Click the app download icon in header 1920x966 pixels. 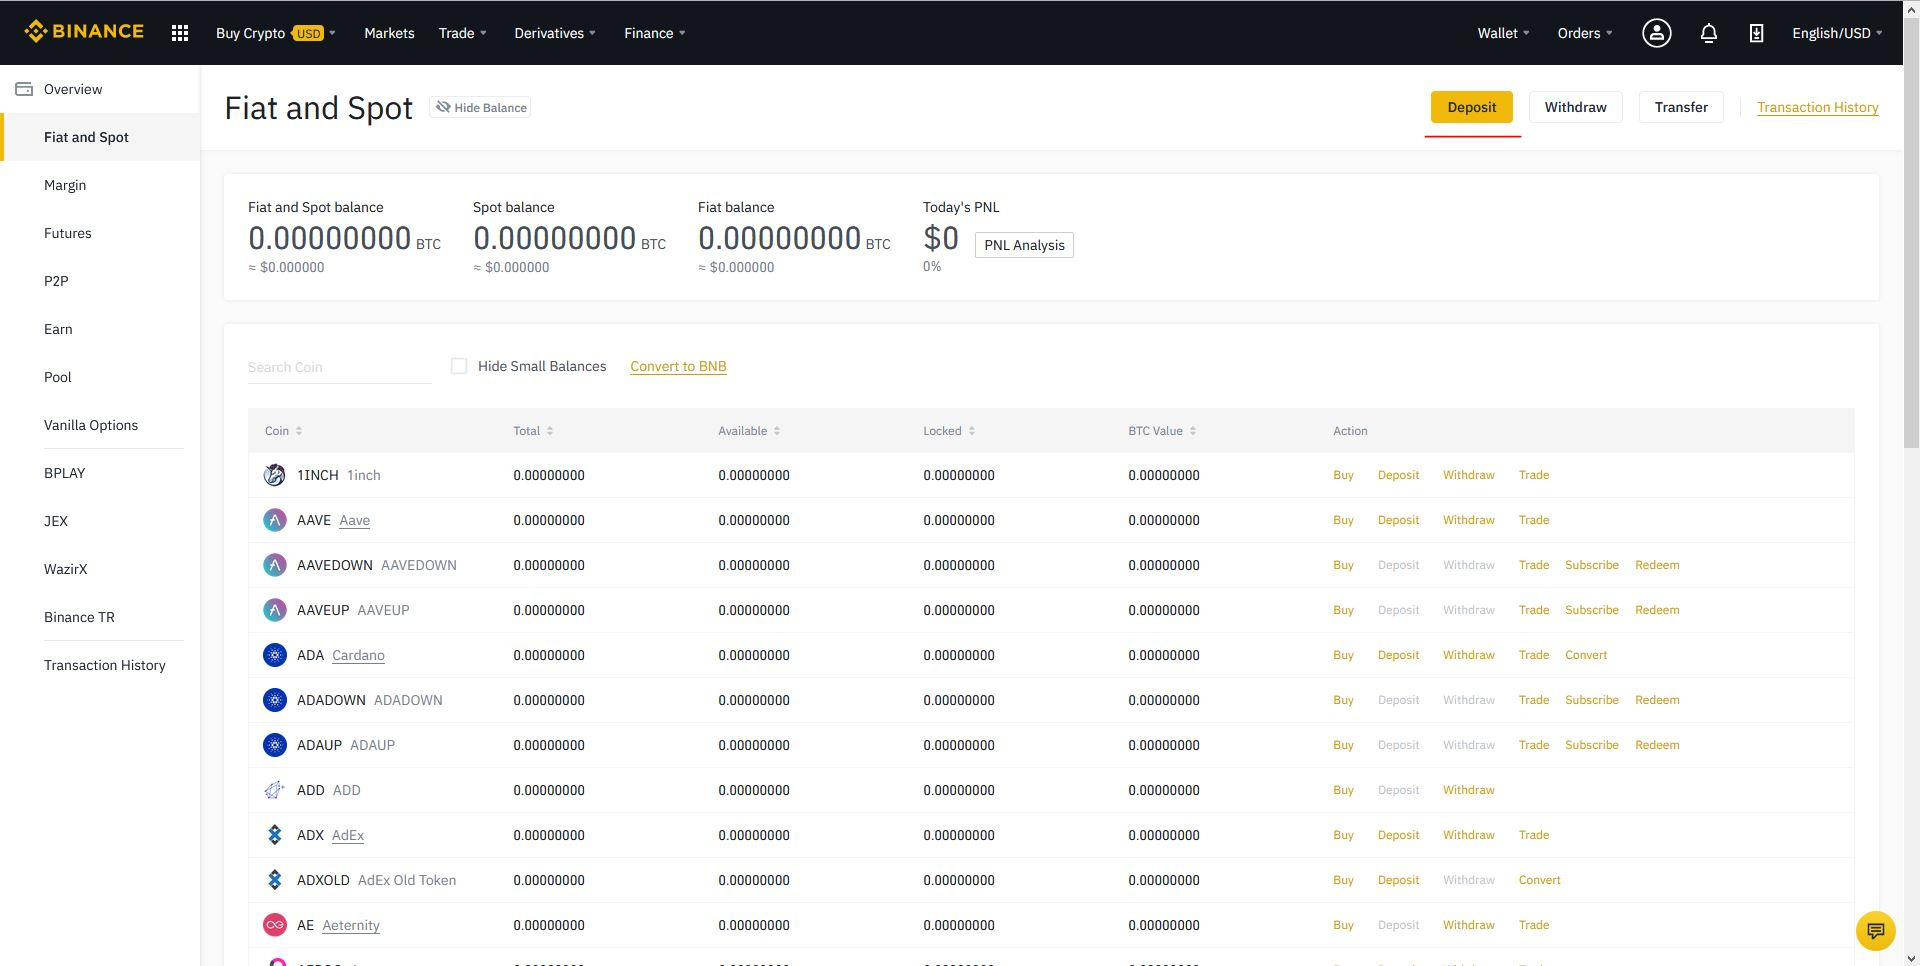point(1756,33)
